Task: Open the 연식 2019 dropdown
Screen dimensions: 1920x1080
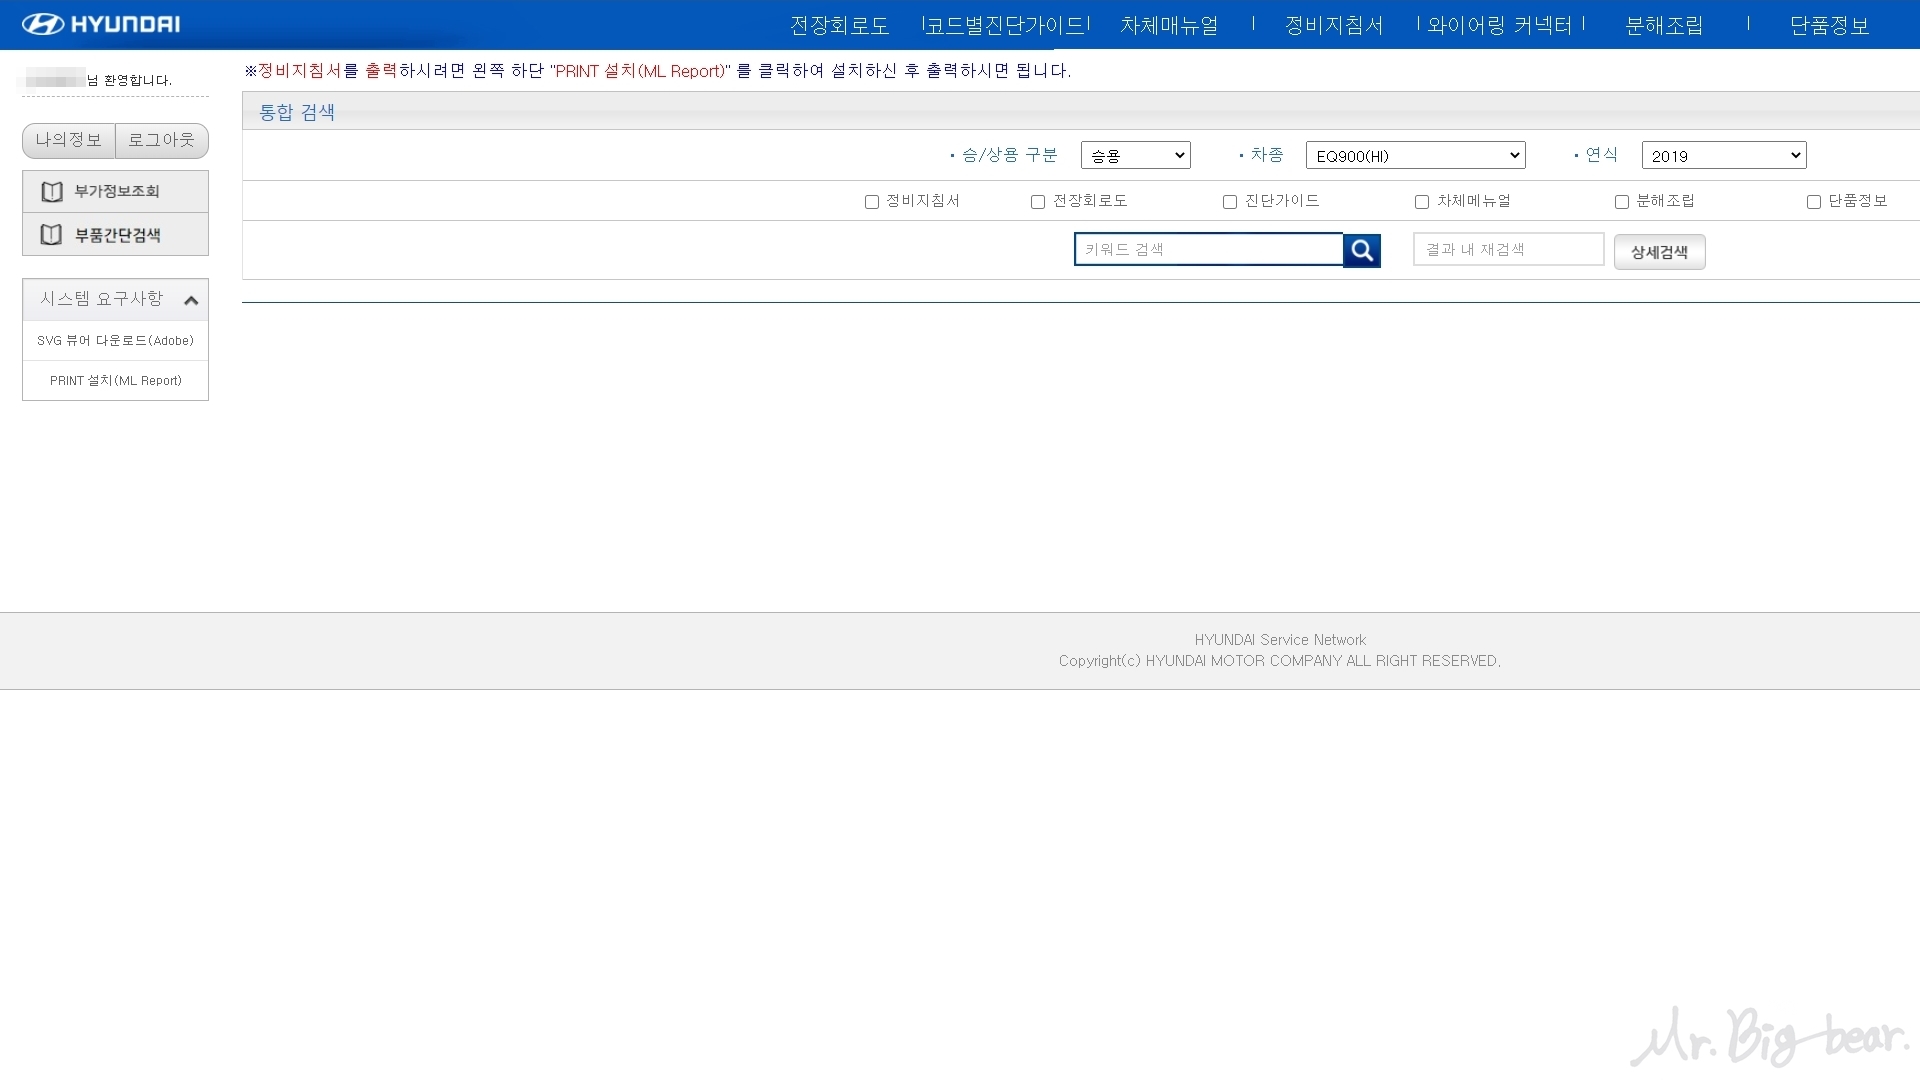Action: [1723, 155]
